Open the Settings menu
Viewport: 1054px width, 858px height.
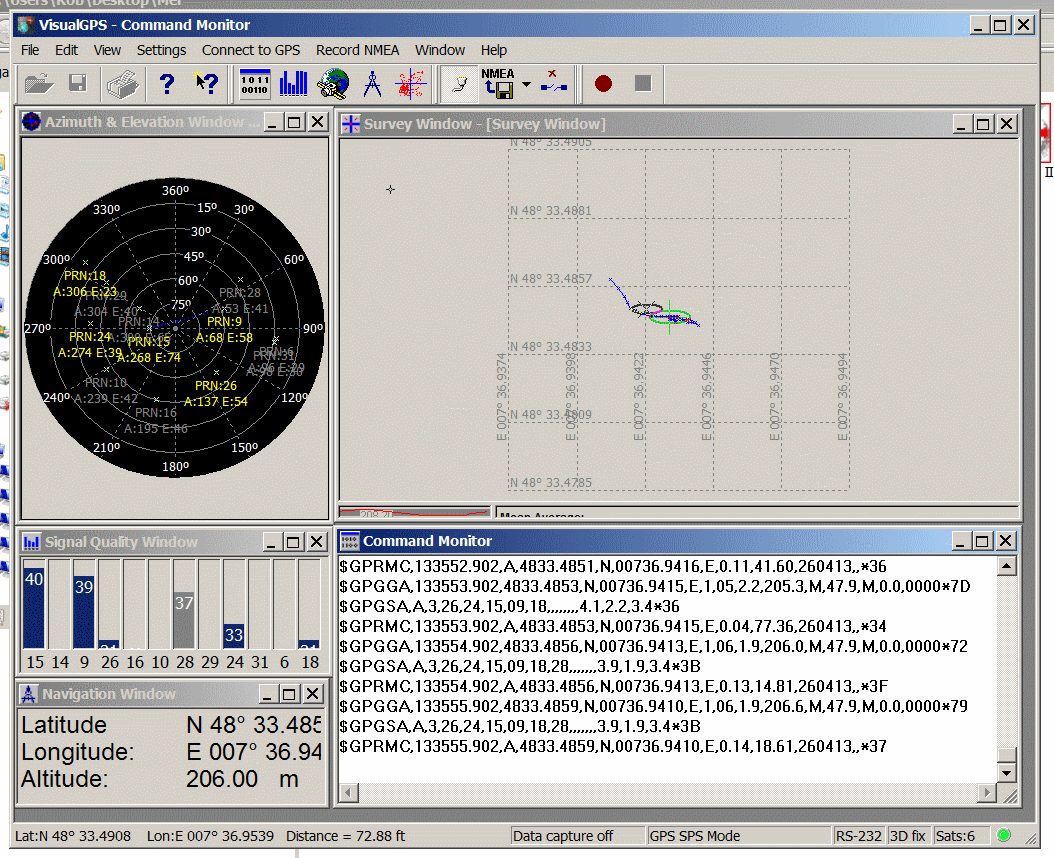point(161,50)
